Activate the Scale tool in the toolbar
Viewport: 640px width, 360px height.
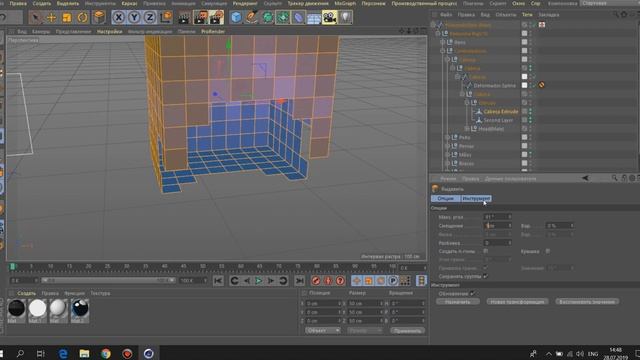click(67, 18)
